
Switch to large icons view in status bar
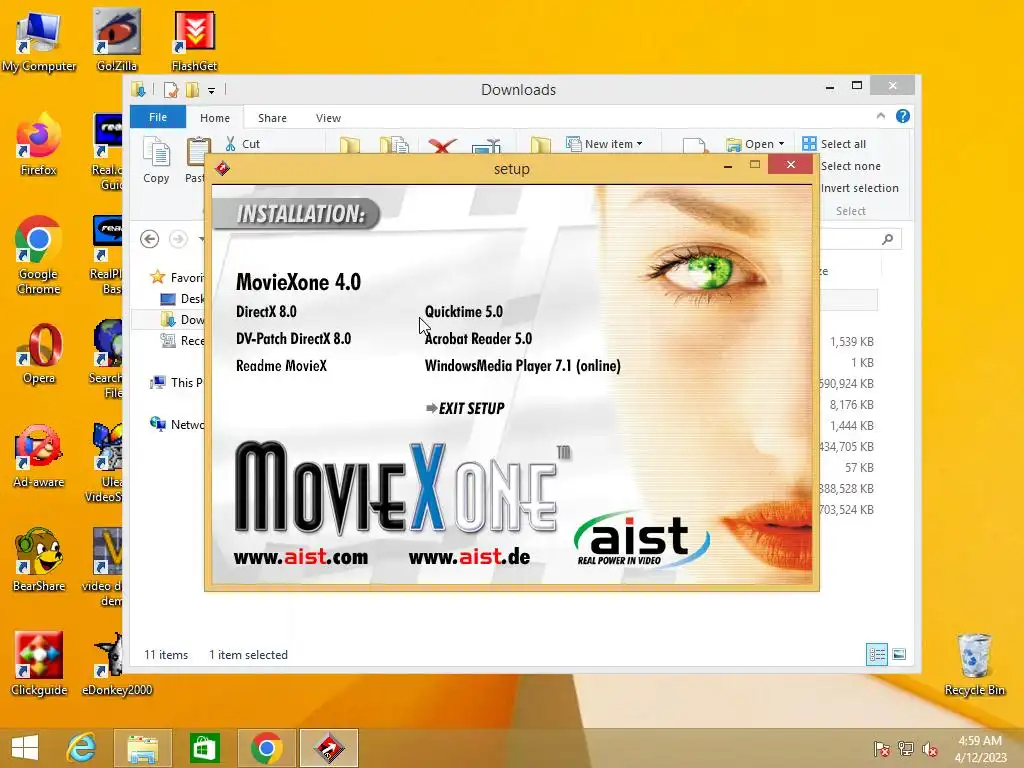point(899,654)
